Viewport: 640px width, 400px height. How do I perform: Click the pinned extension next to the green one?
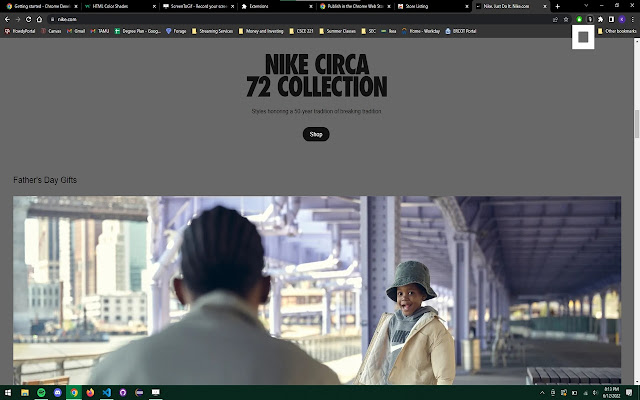tap(589, 19)
